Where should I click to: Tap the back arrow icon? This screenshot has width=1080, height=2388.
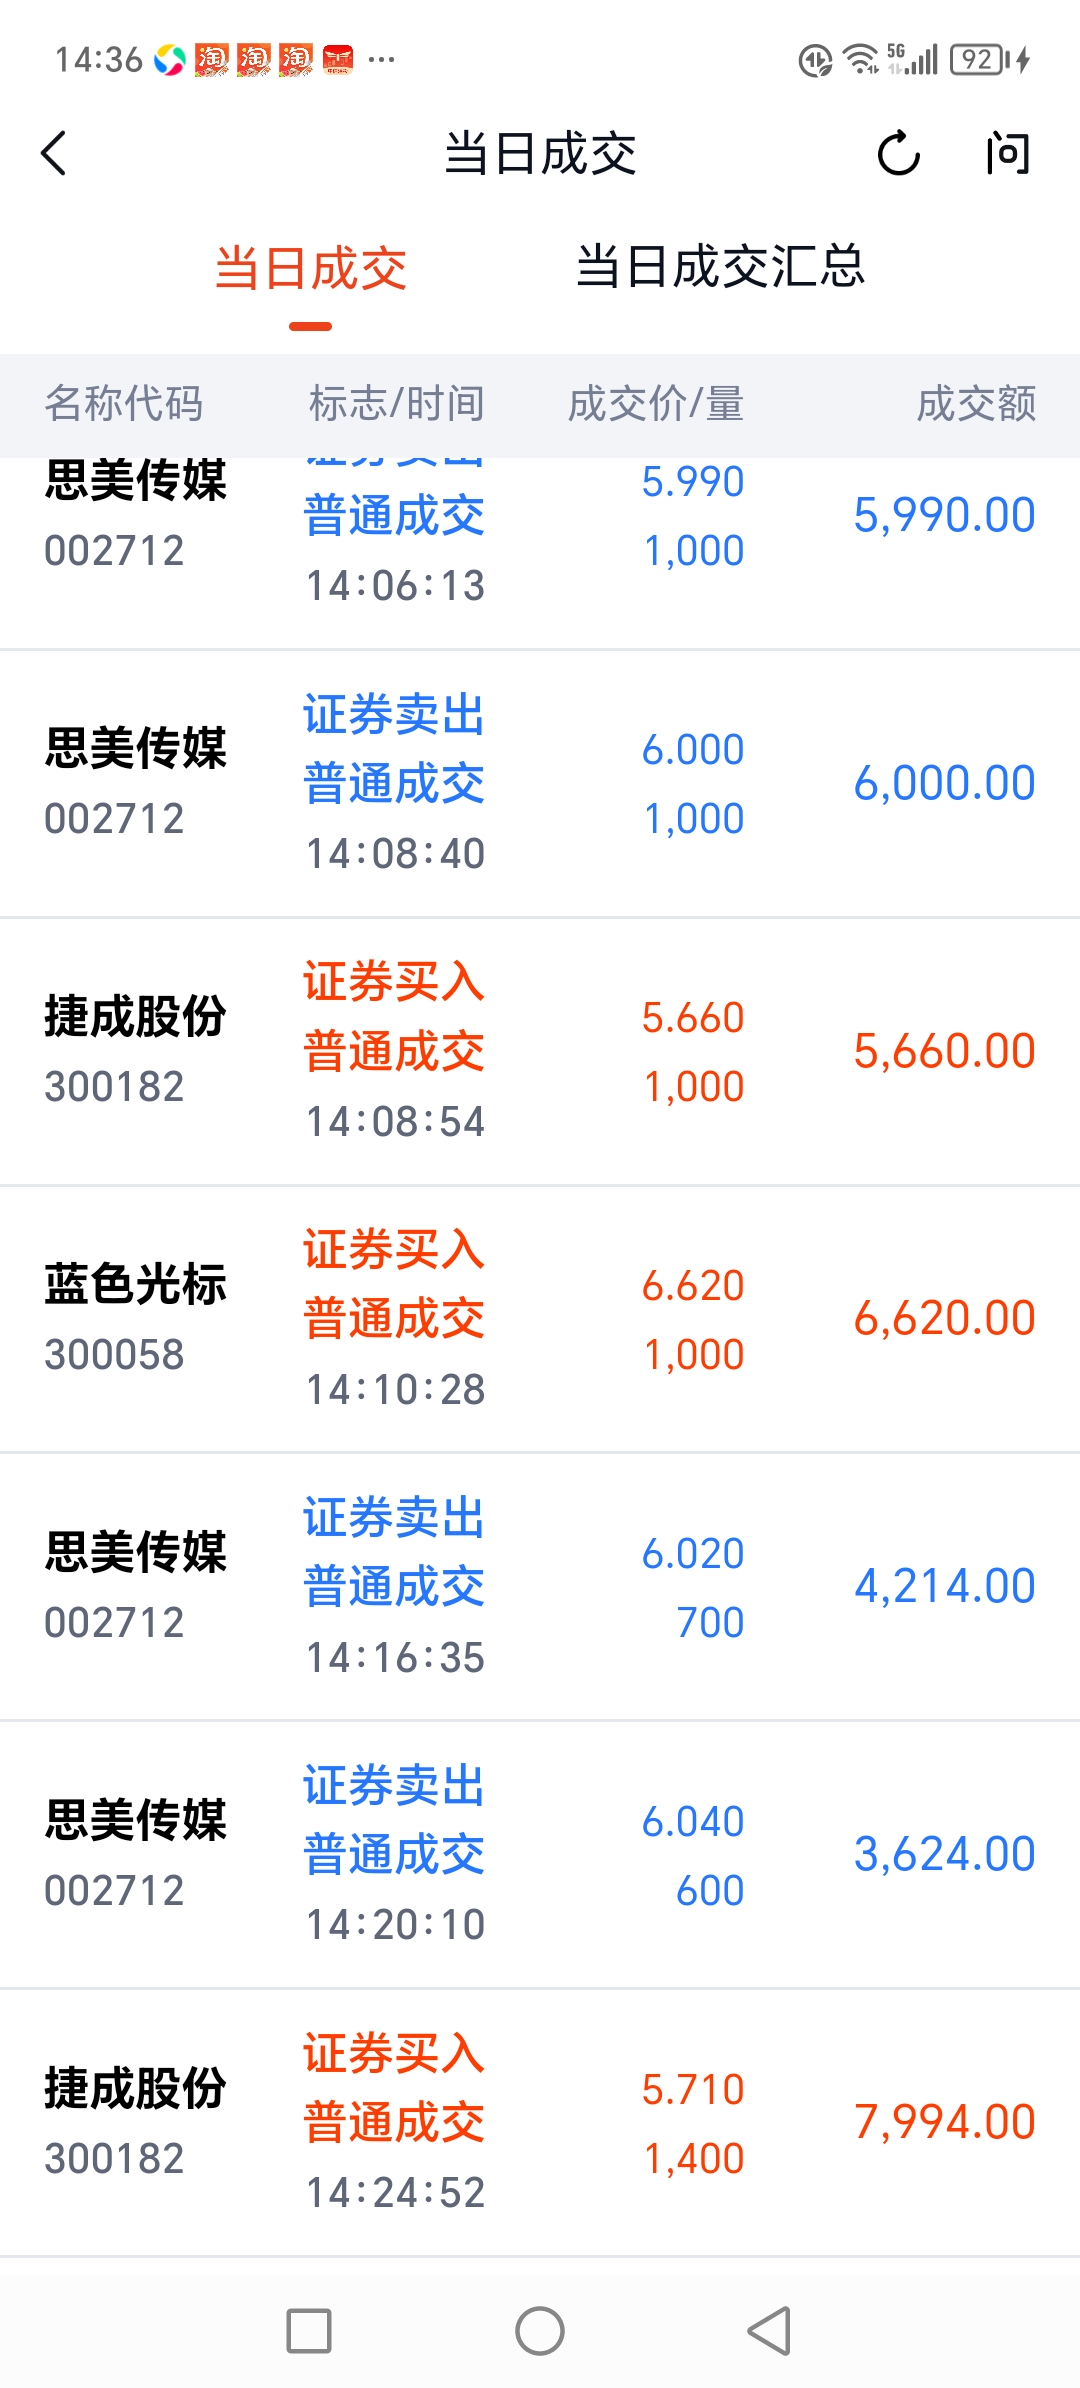(x=54, y=154)
